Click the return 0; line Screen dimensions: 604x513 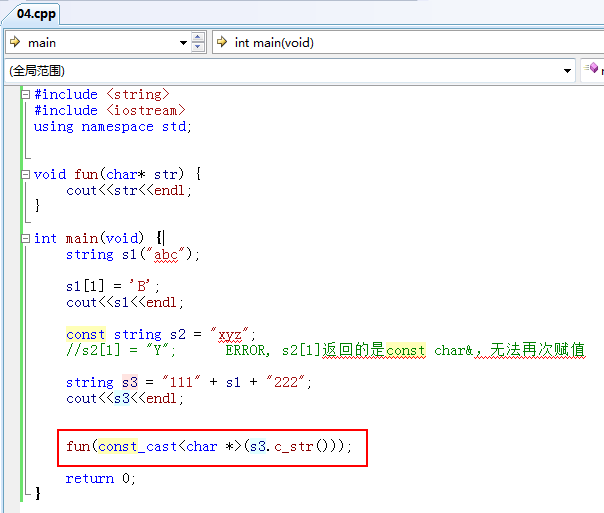click(x=100, y=479)
